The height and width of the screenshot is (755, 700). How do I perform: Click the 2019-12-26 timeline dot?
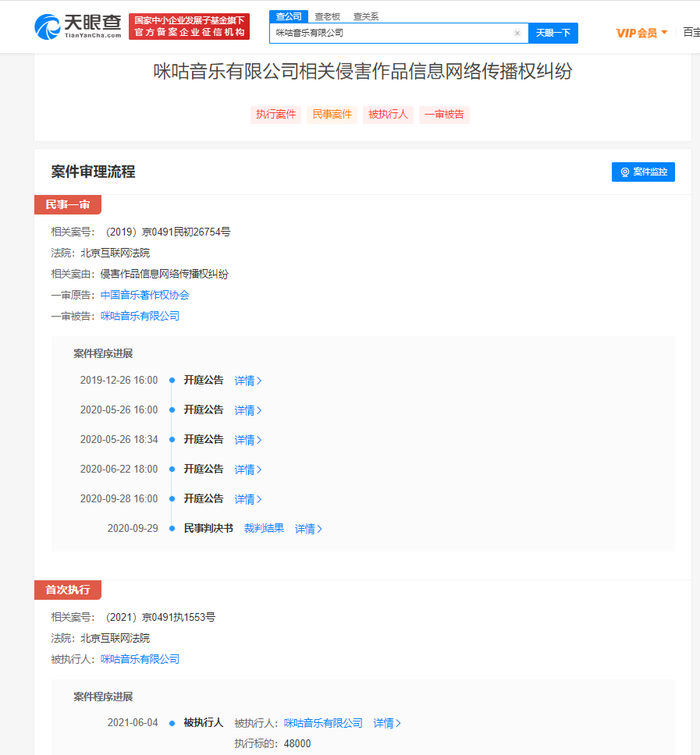click(172, 380)
